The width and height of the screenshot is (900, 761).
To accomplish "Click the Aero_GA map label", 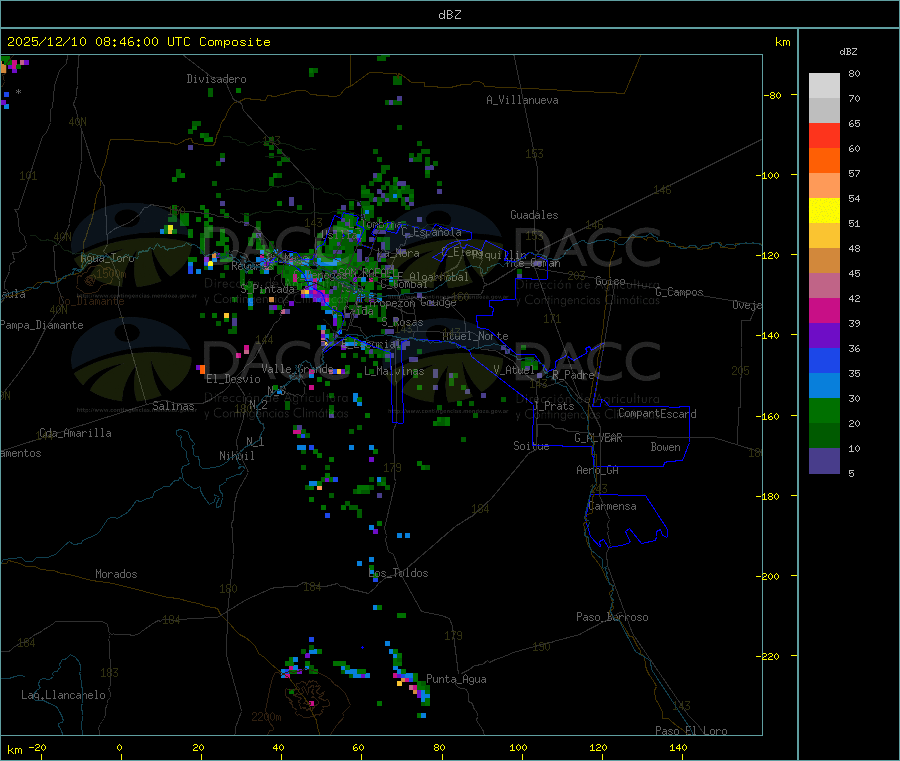I will pos(598,470).
